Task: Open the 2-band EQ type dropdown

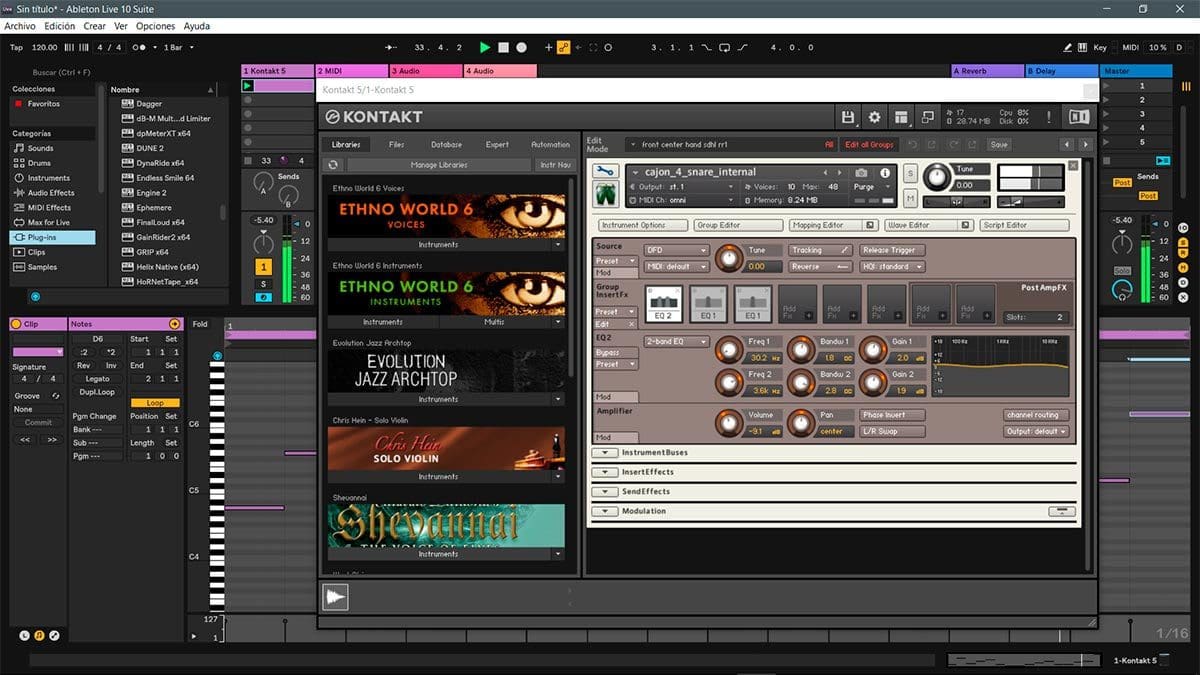Action: click(x=676, y=342)
